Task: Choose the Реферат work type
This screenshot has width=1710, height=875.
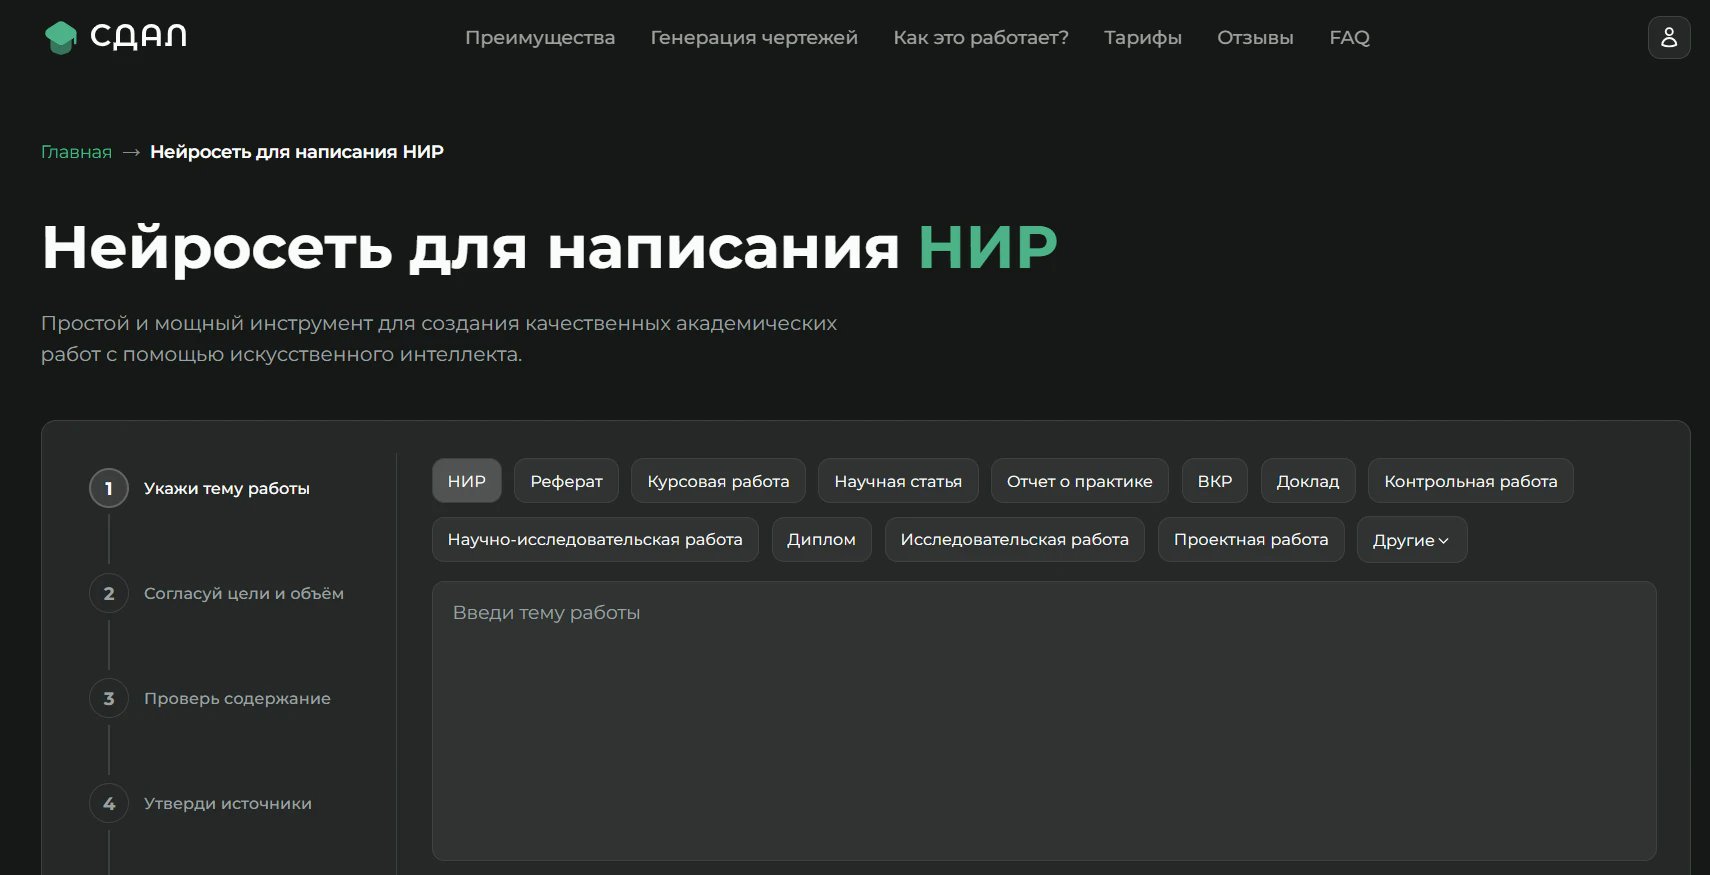Action: point(566,481)
